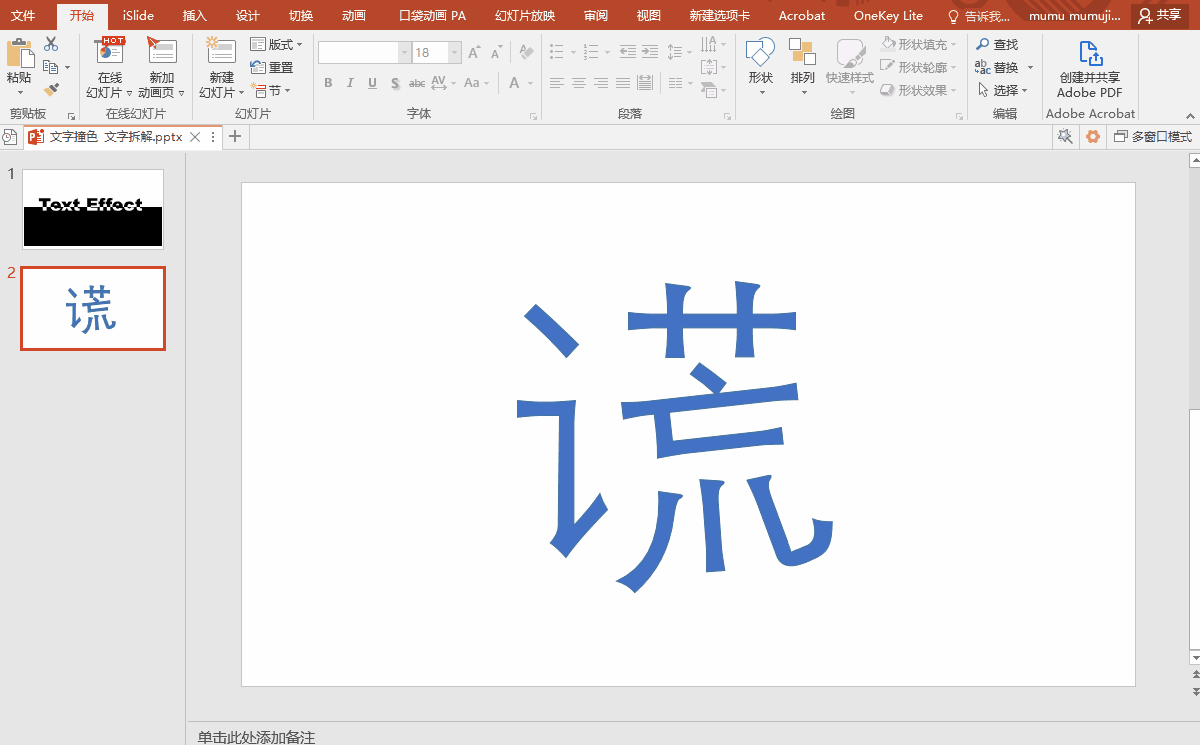1200x745 pixels.
Task: Toggle Align Right paragraph alignment
Action: (x=601, y=83)
